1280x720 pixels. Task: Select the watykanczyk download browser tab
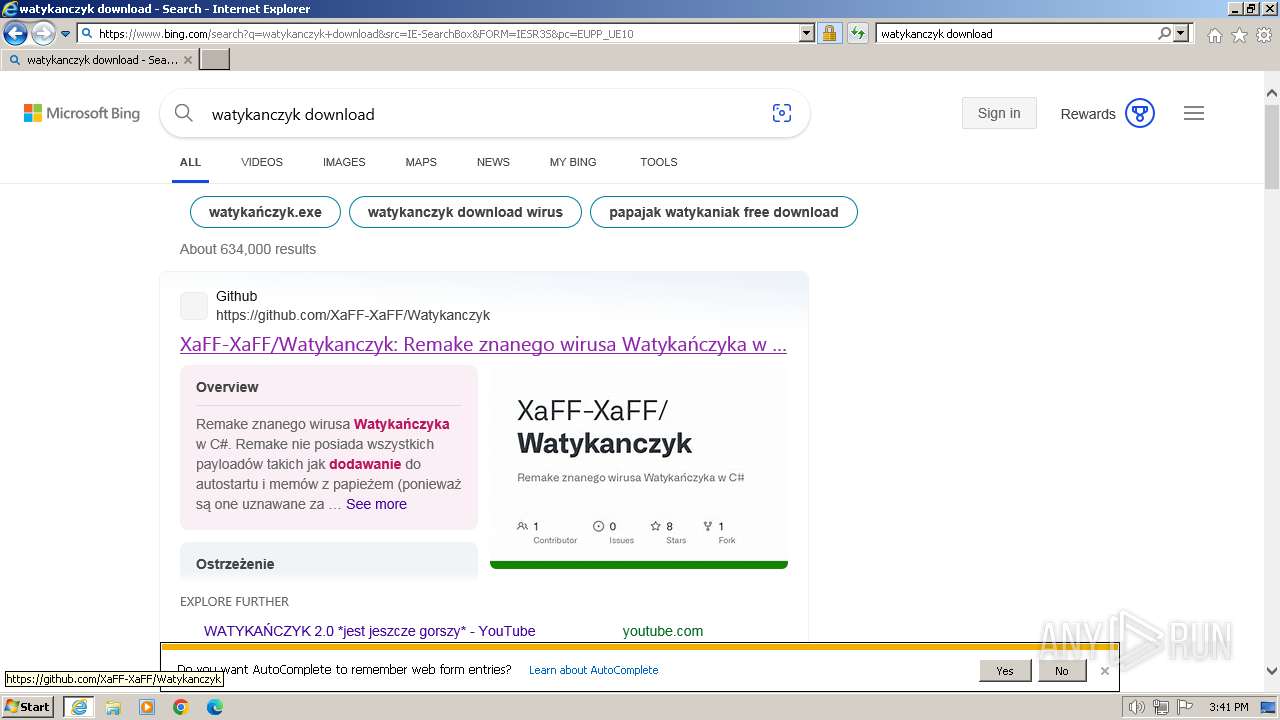(99, 60)
